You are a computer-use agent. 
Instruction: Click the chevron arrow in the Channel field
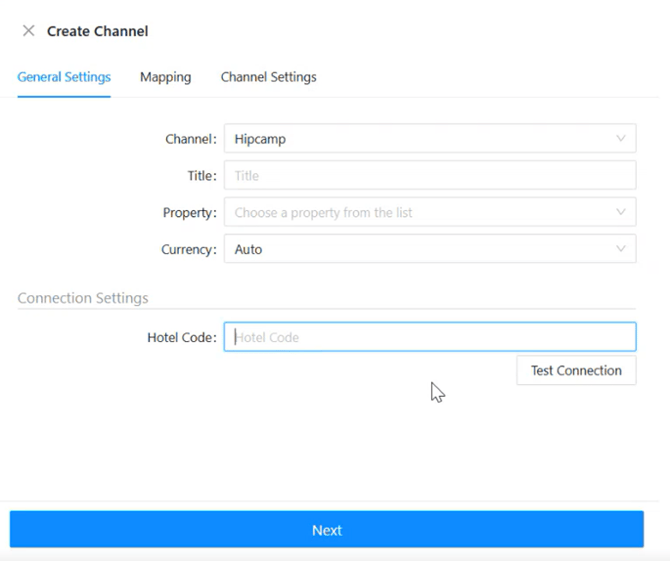(621, 139)
